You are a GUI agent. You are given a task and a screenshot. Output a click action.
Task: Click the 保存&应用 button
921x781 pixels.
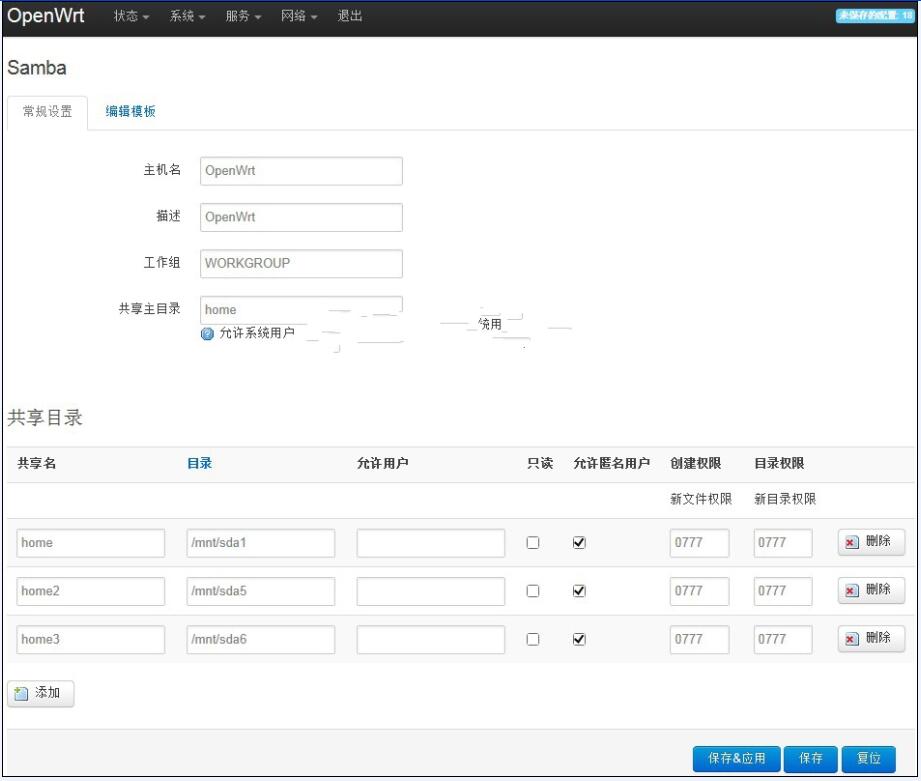(x=736, y=759)
